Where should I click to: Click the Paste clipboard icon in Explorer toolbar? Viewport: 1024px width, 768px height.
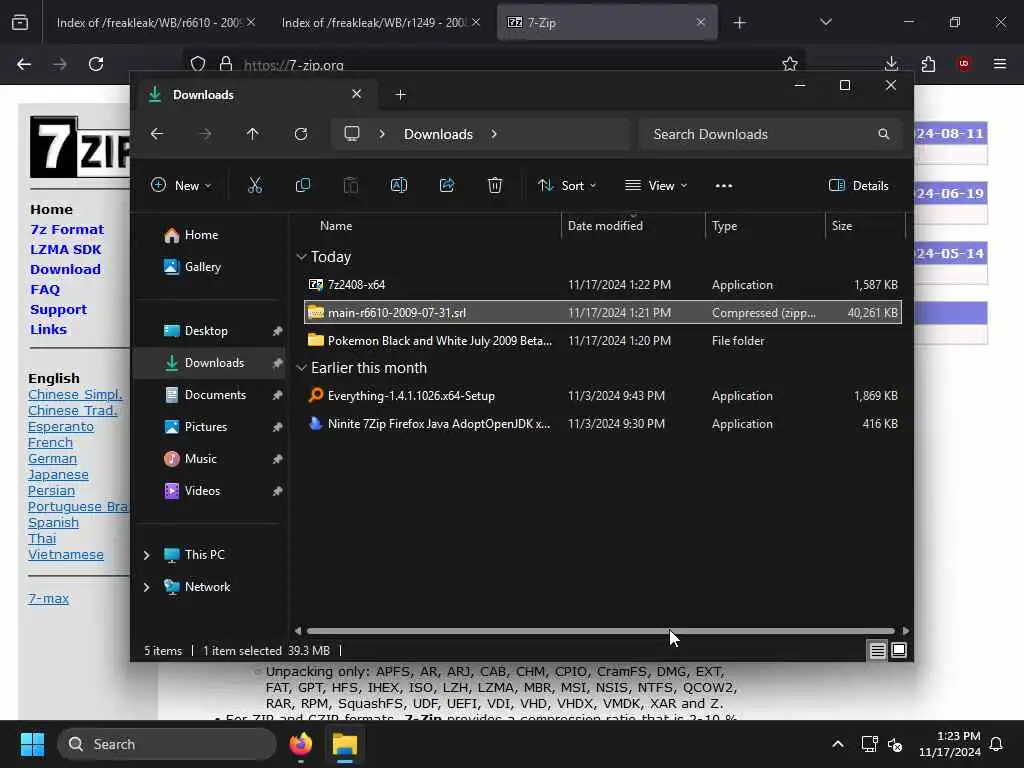click(351, 185)
